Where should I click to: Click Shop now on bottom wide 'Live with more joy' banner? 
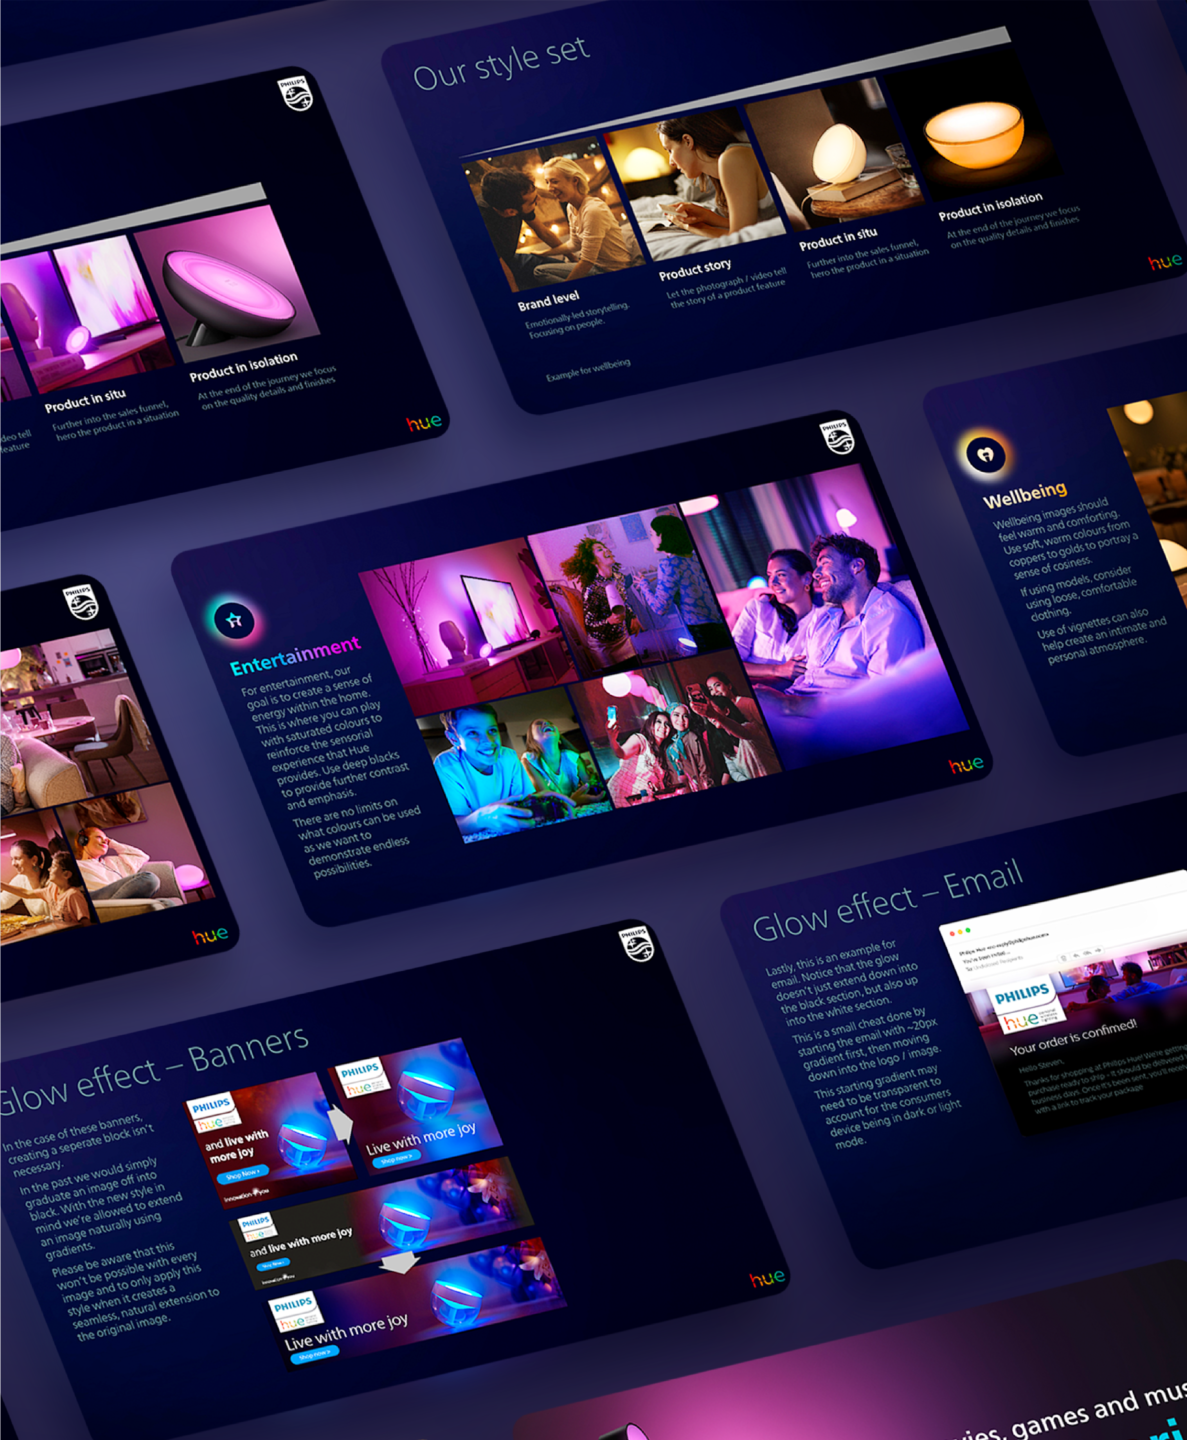314,1355
